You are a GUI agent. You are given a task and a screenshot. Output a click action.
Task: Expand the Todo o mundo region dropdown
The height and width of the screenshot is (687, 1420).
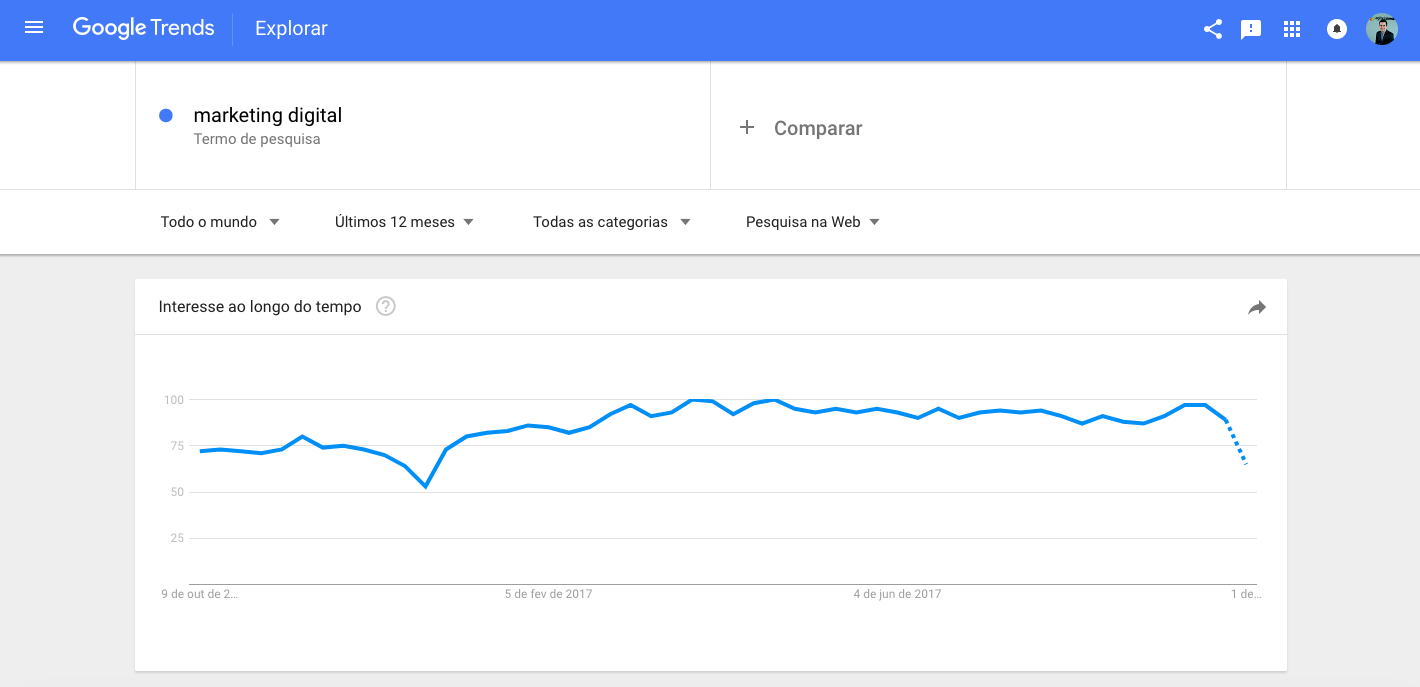[220, 222]
